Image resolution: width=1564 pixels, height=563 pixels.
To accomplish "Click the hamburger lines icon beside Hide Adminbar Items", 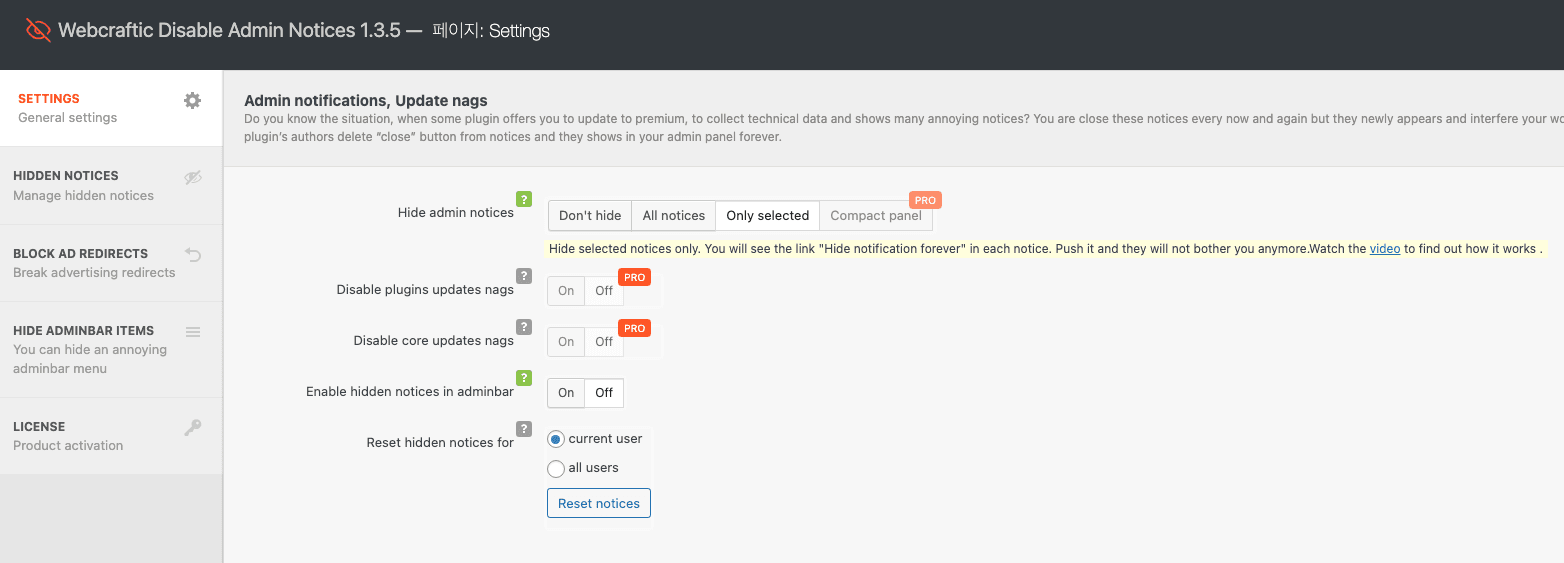I will [x=193, y=332].
